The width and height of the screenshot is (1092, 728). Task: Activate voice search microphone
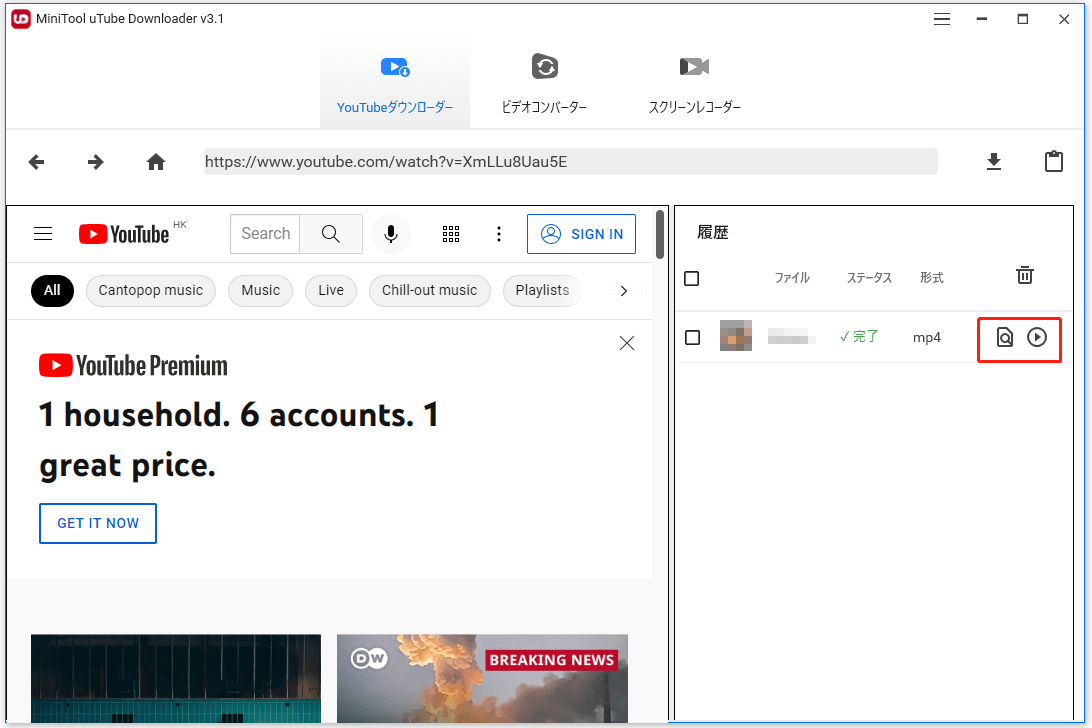click(391, 234)
